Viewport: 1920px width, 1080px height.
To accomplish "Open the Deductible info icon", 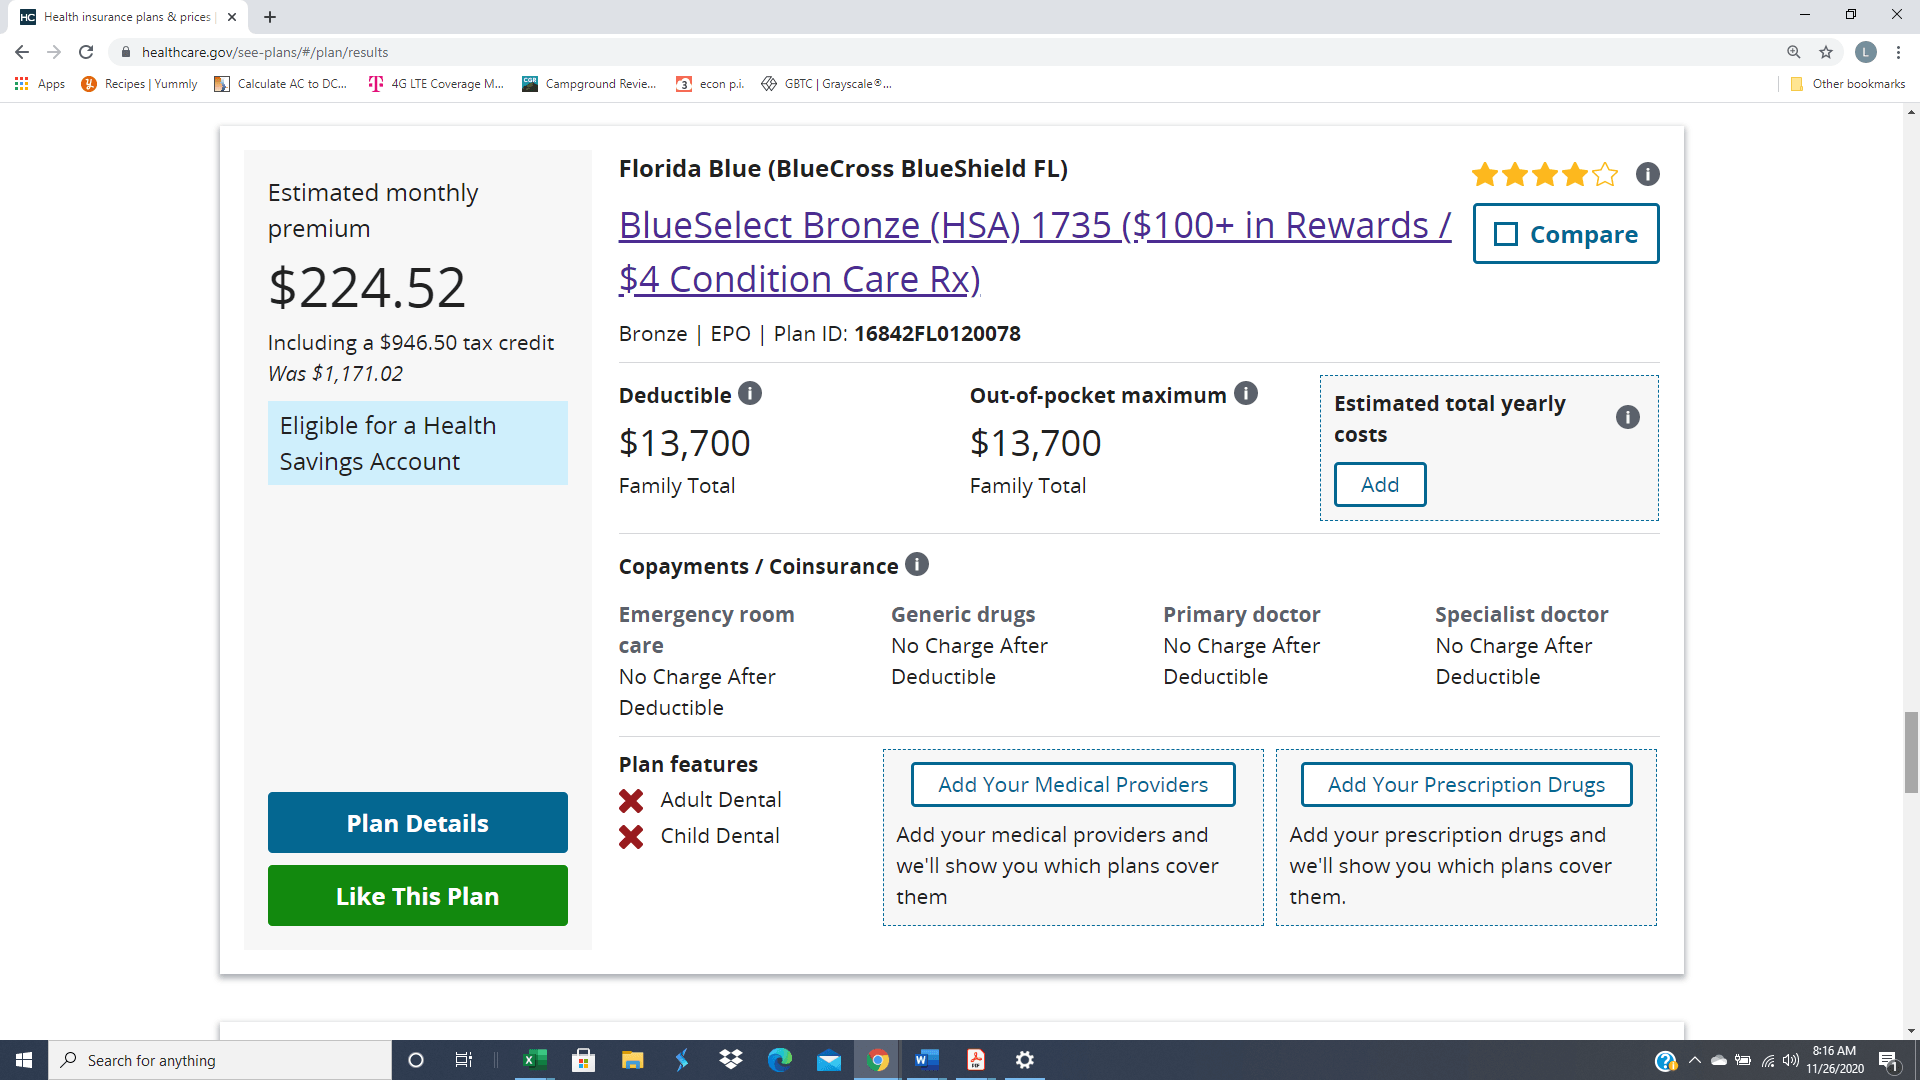I will (750, 394).
